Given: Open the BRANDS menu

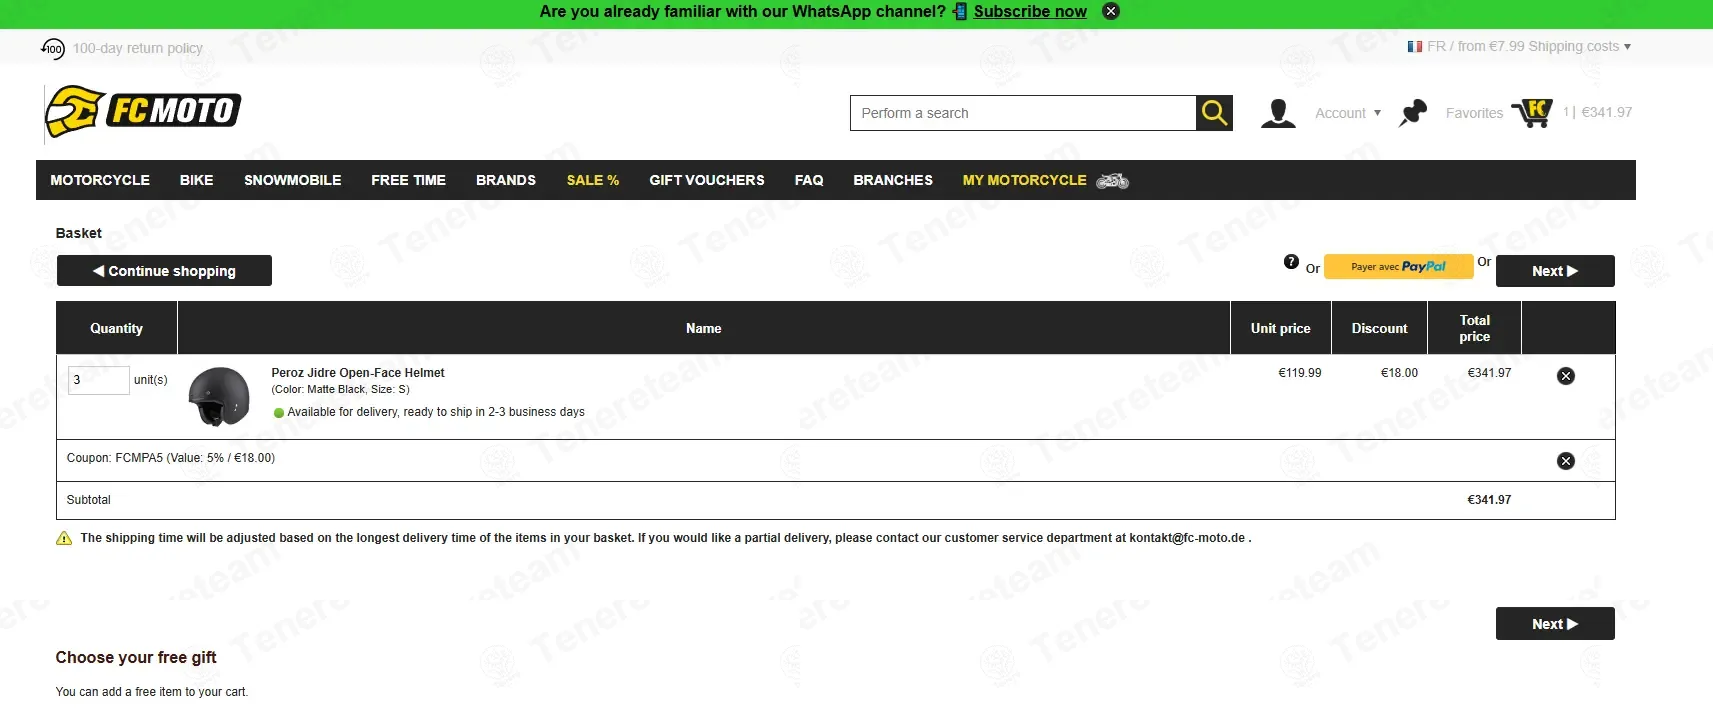Looking at the screenshot, I should [506, 180].
